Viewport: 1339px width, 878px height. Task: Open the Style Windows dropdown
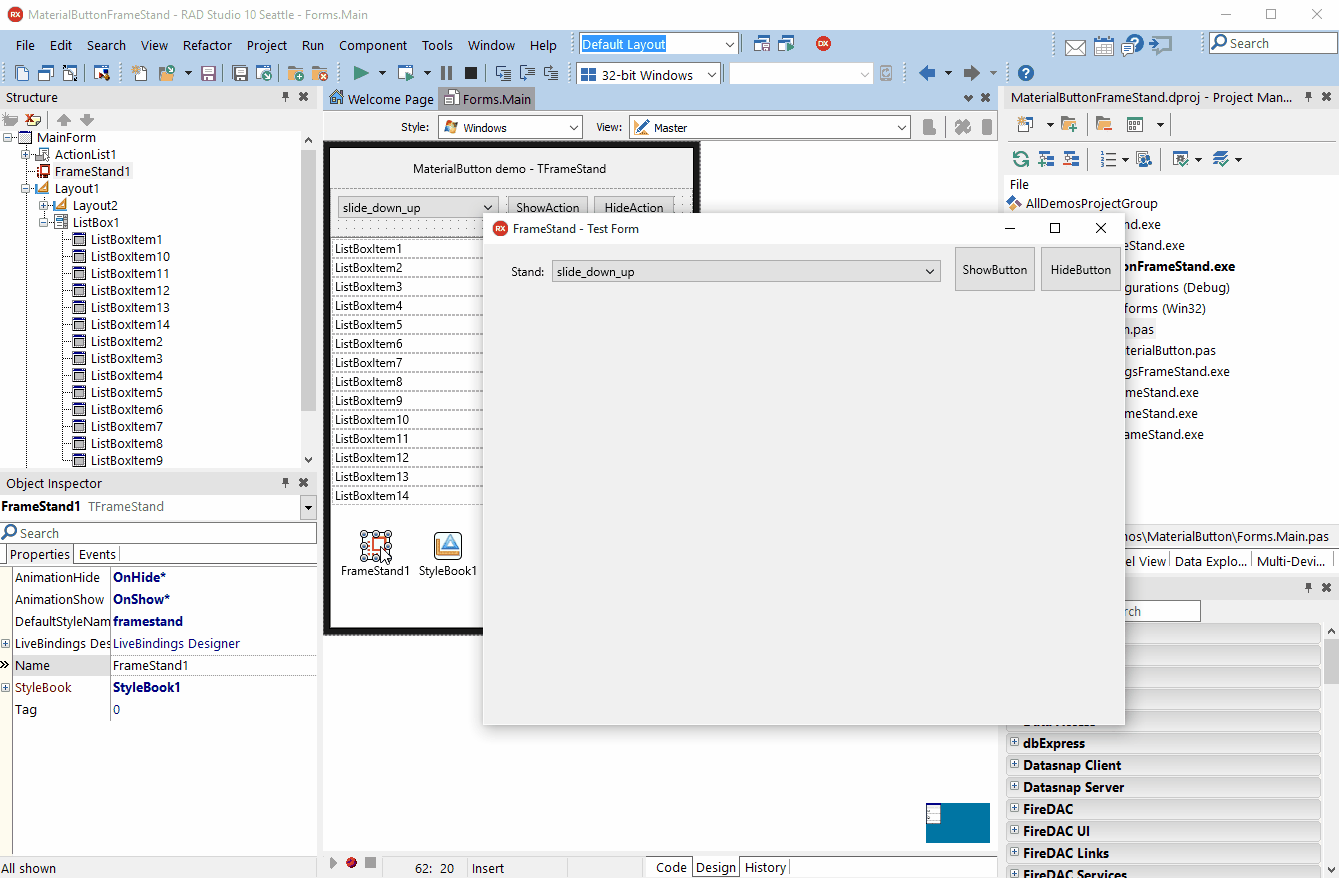tap(573, 128)
